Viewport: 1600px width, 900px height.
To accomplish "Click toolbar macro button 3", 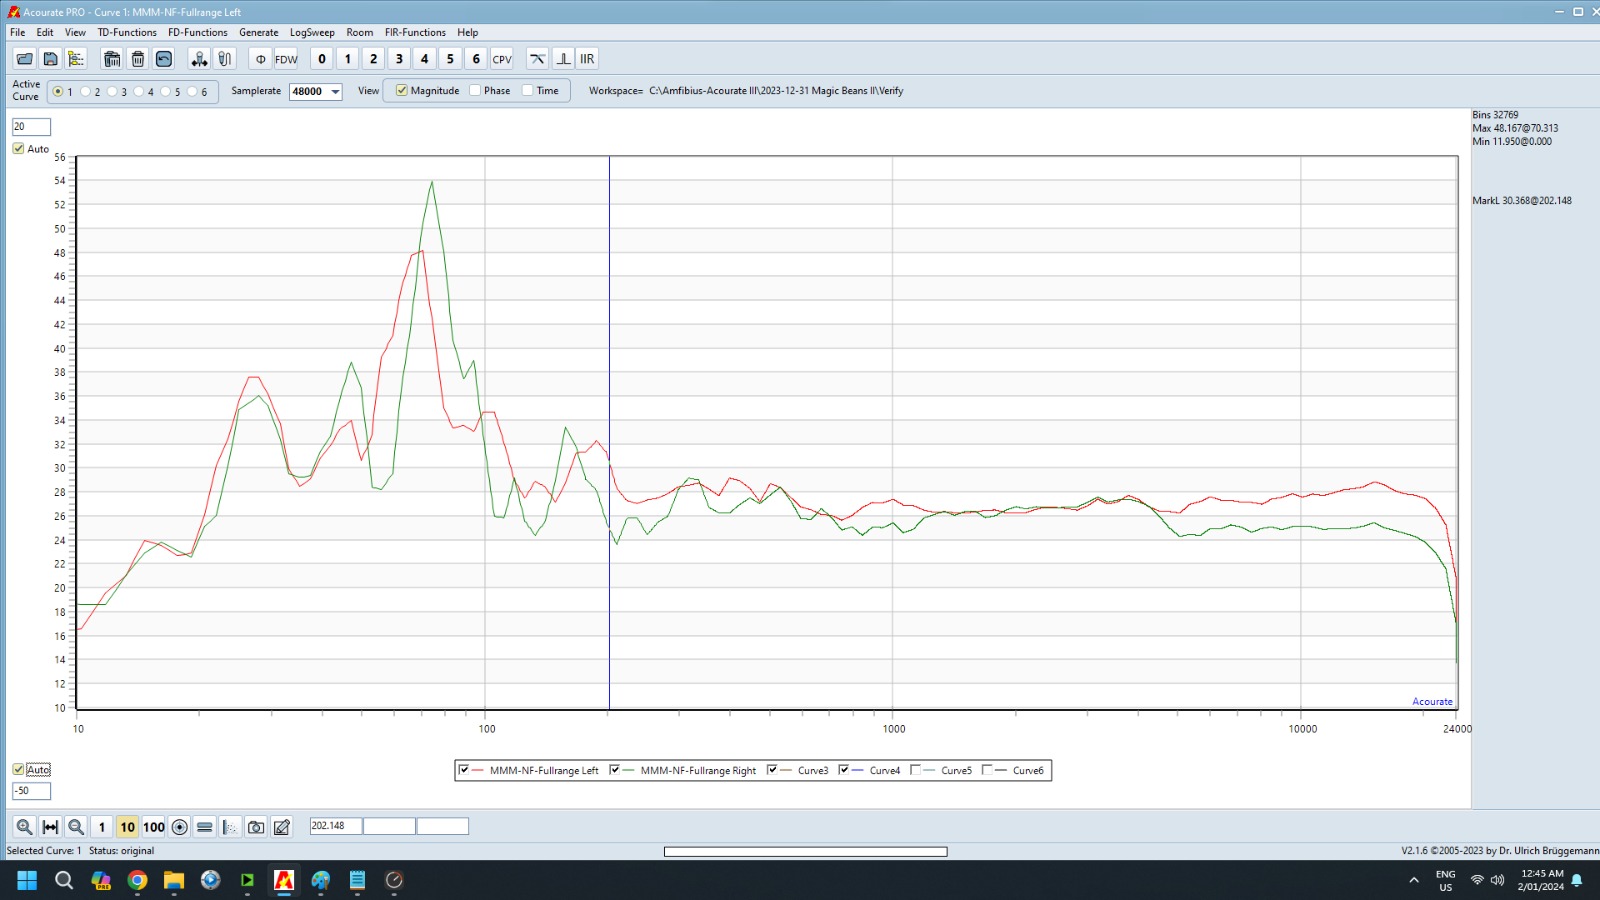I will 399,59.
